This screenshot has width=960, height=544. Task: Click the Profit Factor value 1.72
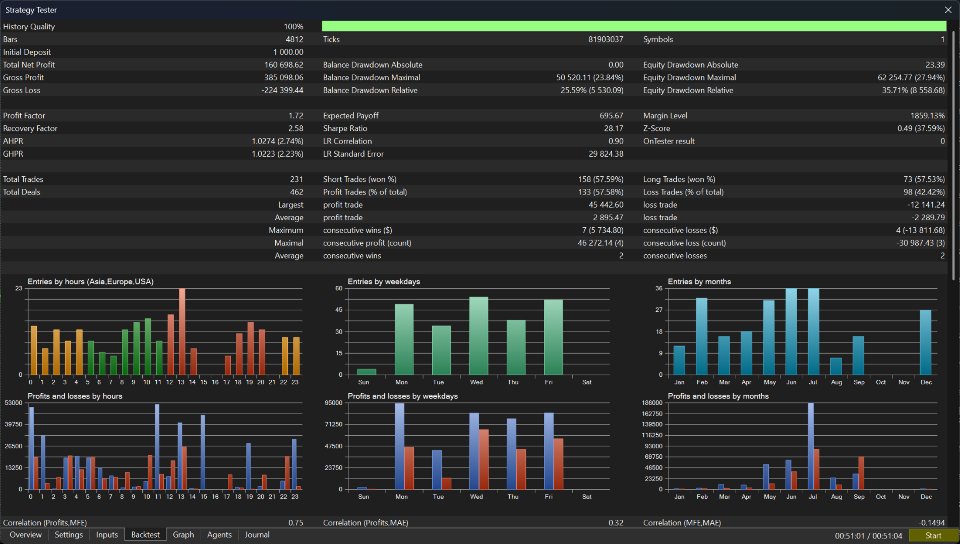point(296,116)
